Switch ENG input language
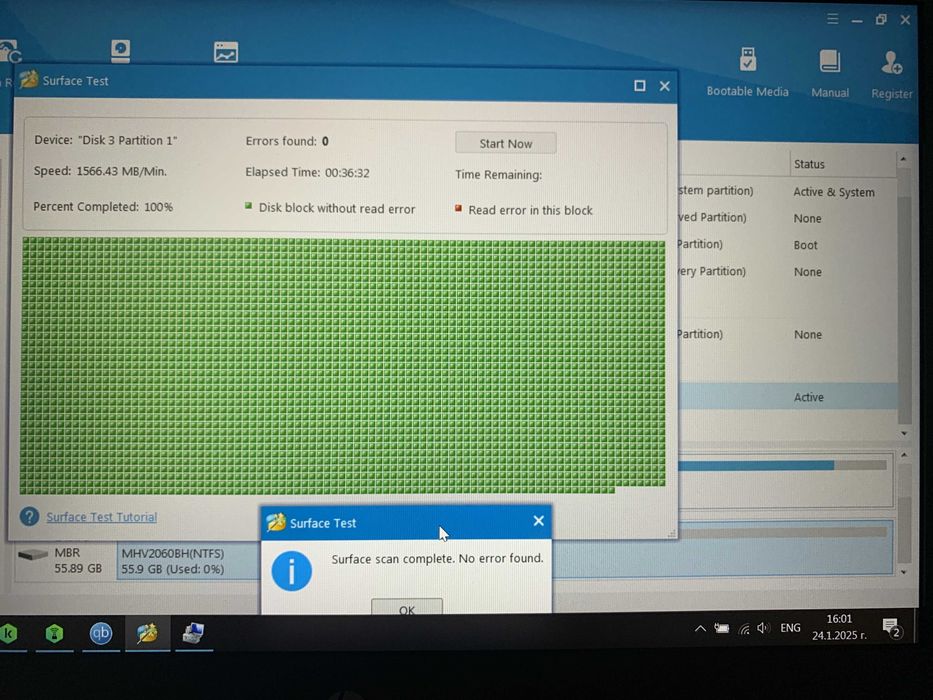The height and width of the screenshot is (700, 933). point(790,628)
